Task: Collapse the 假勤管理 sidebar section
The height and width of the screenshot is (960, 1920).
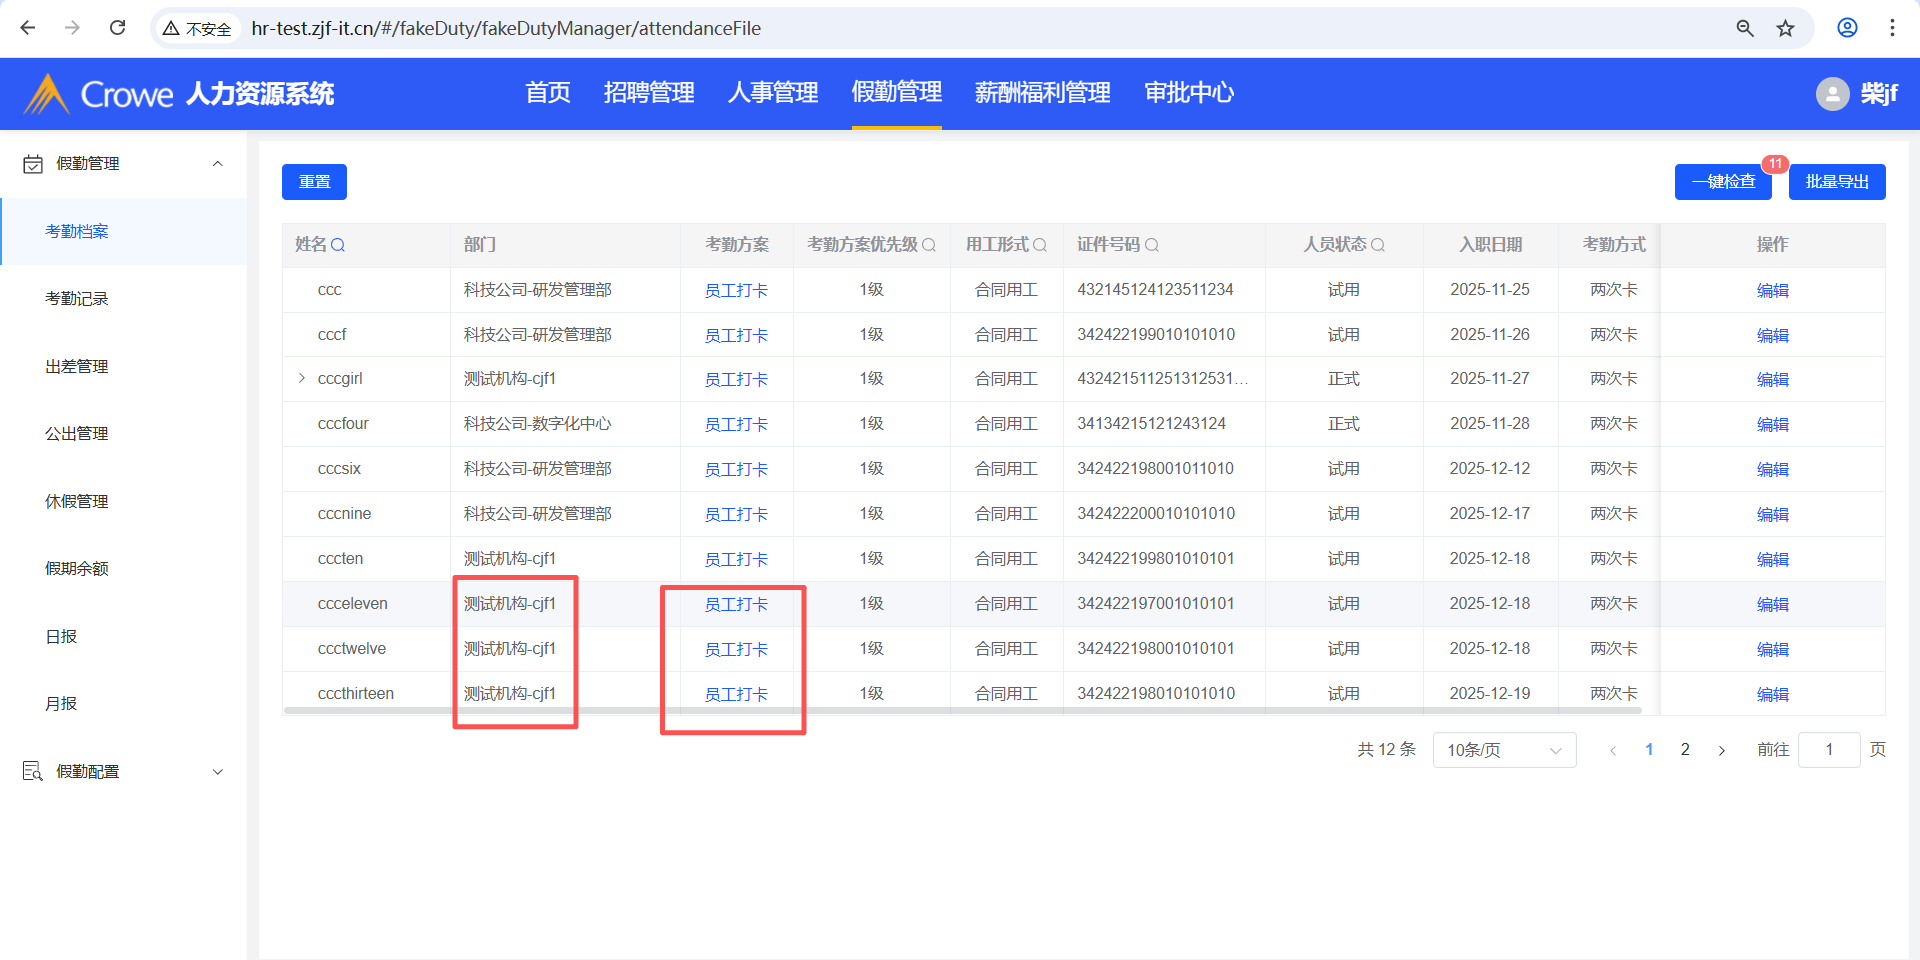Action: [217, 164]
